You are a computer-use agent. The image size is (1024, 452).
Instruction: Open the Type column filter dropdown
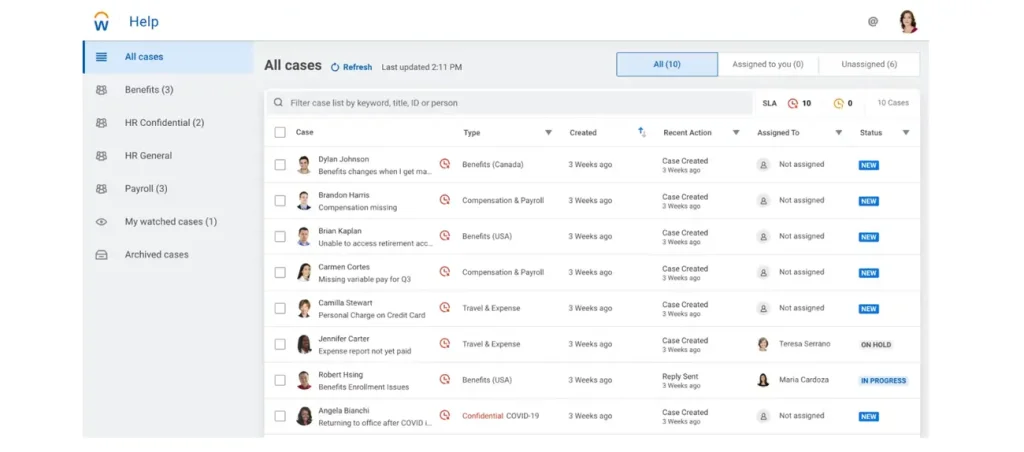point(548,132)
